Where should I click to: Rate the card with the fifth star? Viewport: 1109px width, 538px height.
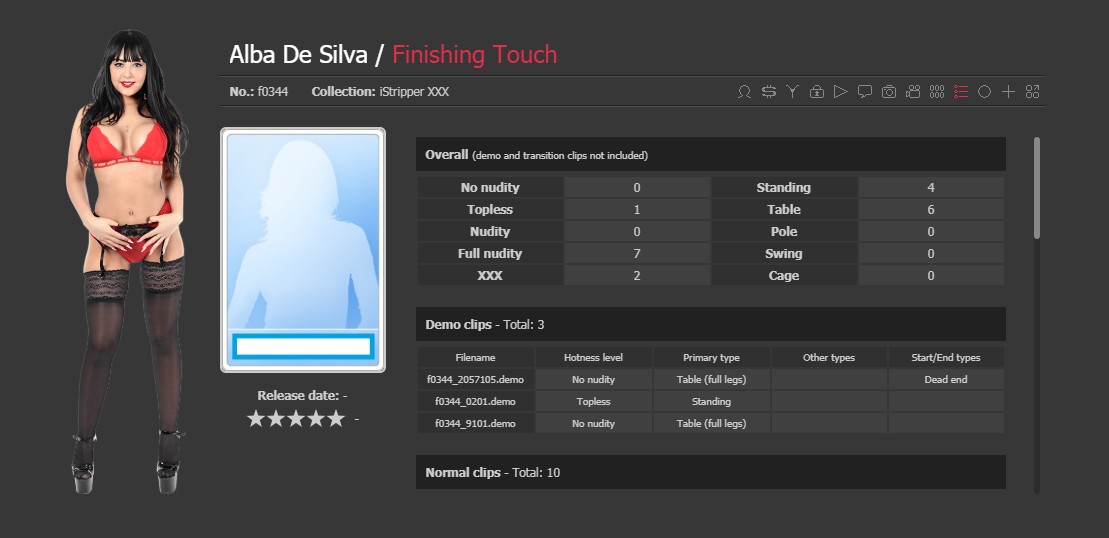point(337,419)
